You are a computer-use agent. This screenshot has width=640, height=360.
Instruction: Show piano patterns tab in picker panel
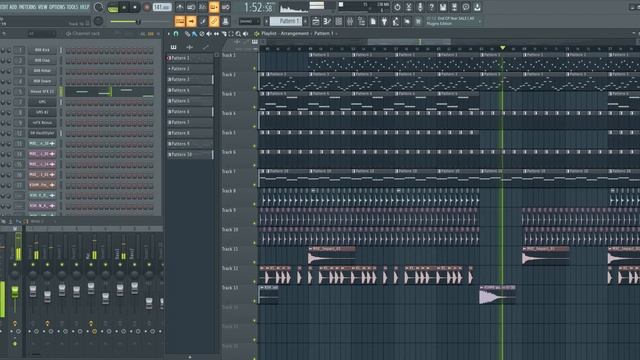pyautogui.click(x=173, y=47)
